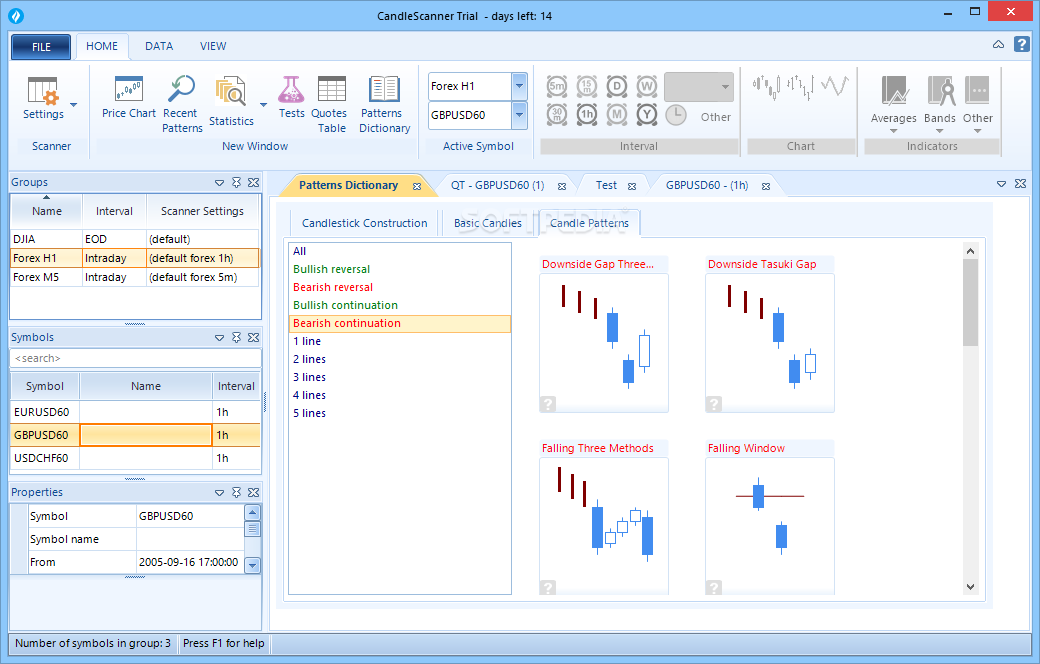
Task: Select the 30m interval icon
Action: pyautogui.click(x=557, y=115)
